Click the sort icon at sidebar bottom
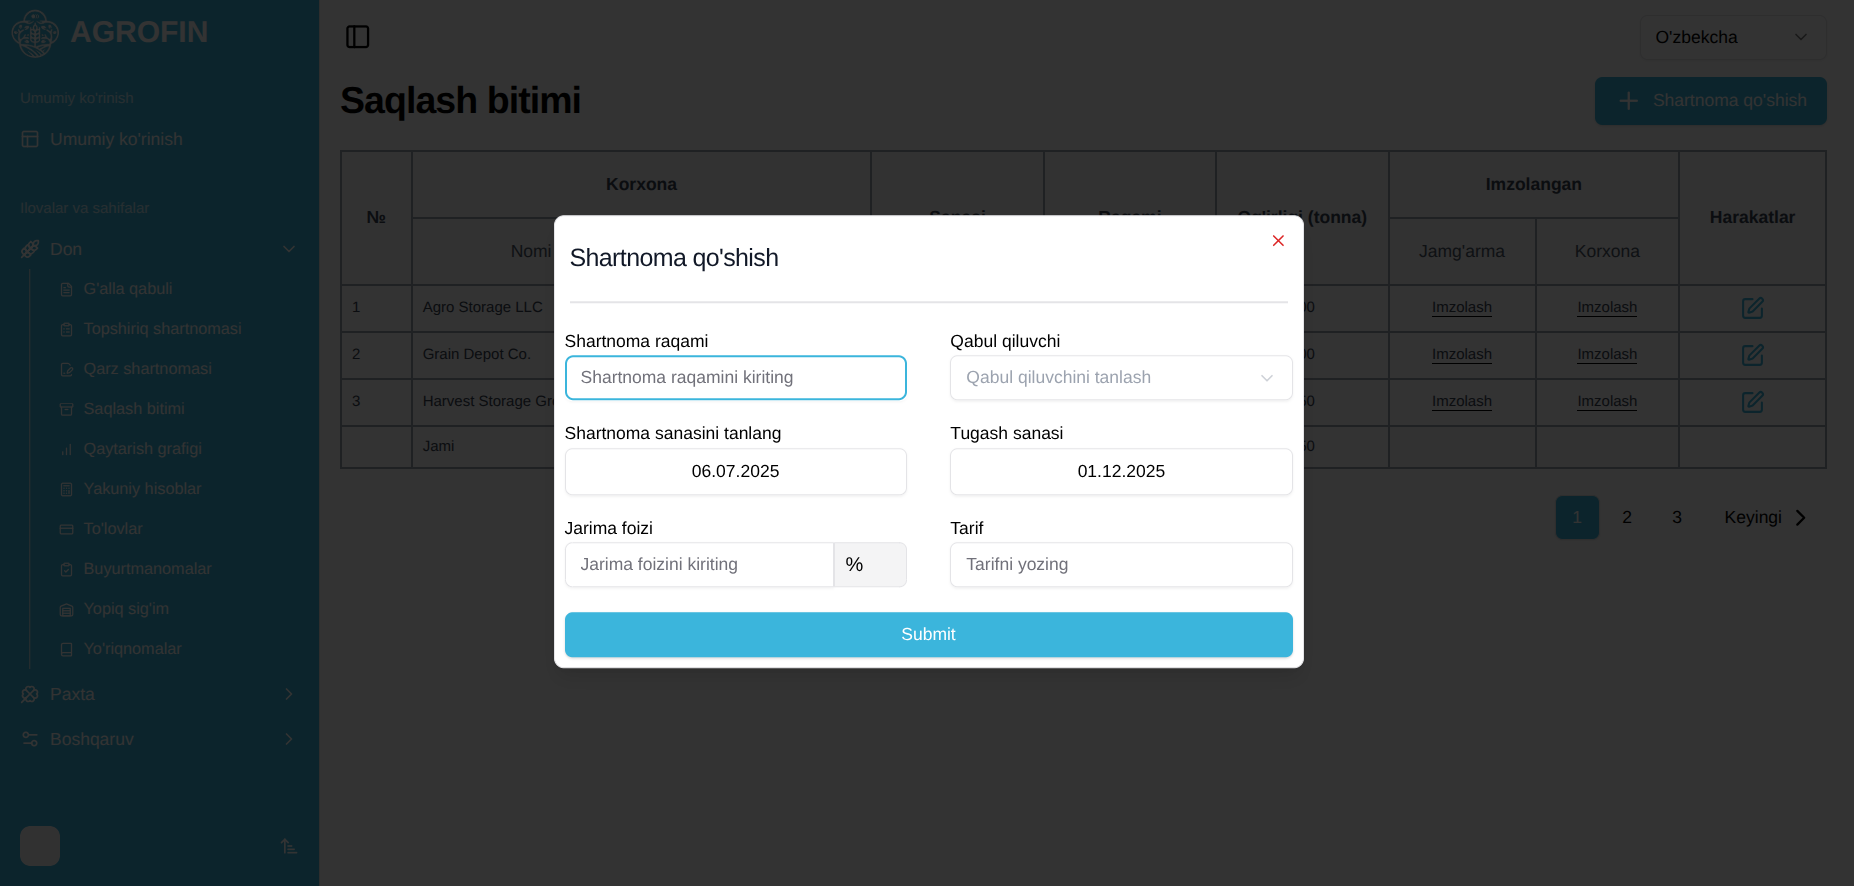The width and height of the screenshot is (1854, 886). tap(289, 846)
